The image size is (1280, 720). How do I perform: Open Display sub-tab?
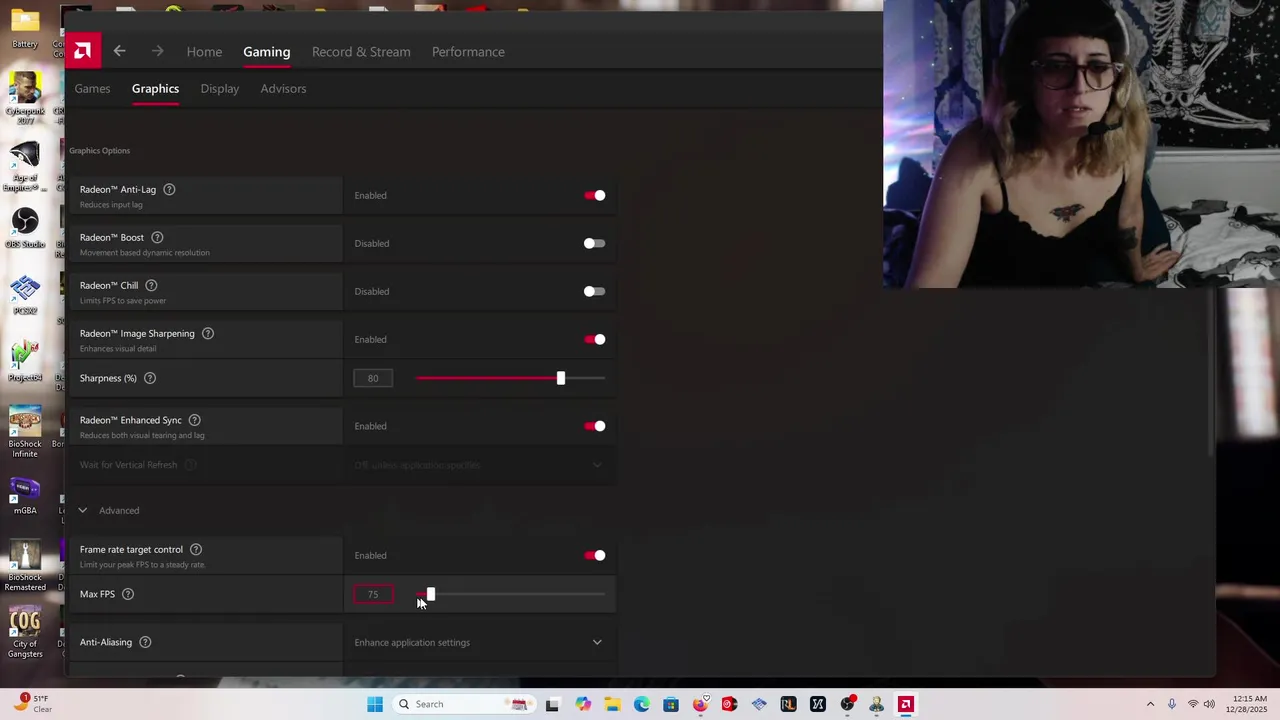coord(219,88)
